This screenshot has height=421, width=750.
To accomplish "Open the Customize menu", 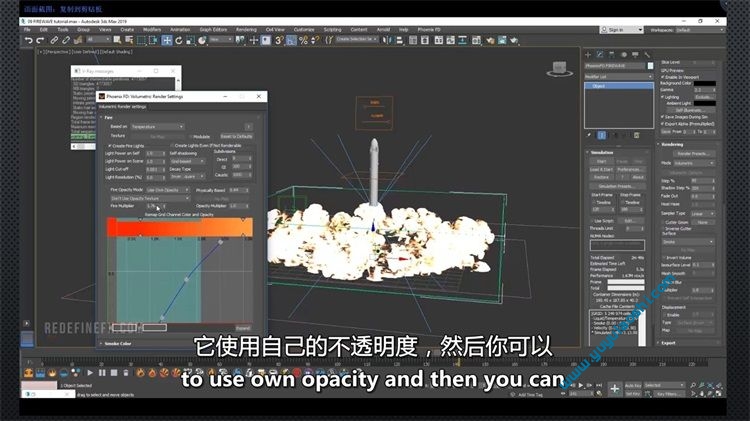I will point(304,30).
